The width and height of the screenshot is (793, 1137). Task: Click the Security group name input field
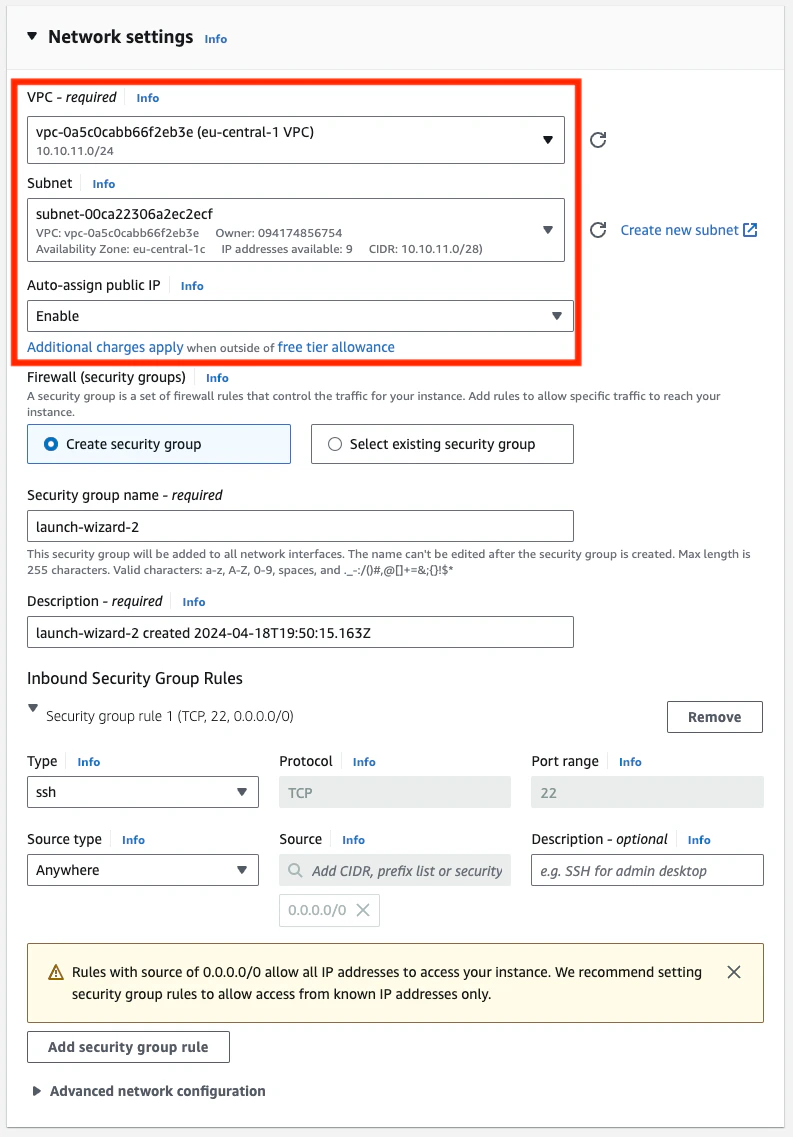coord(300,525)
